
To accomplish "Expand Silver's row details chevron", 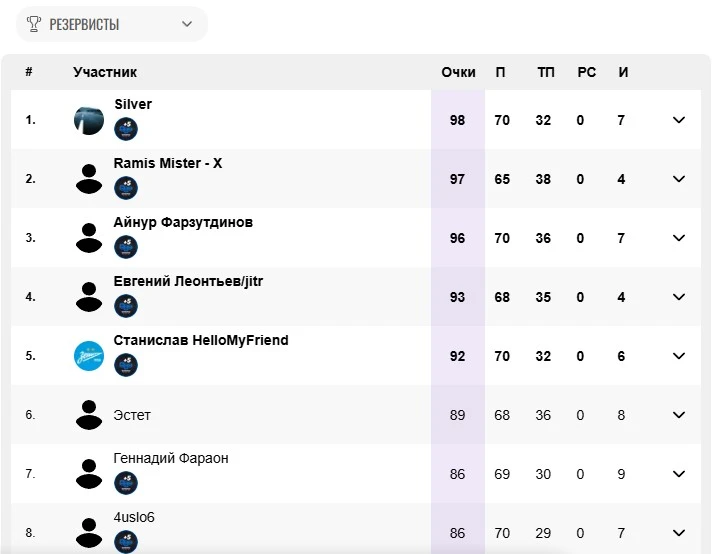I will pos(679,120).
